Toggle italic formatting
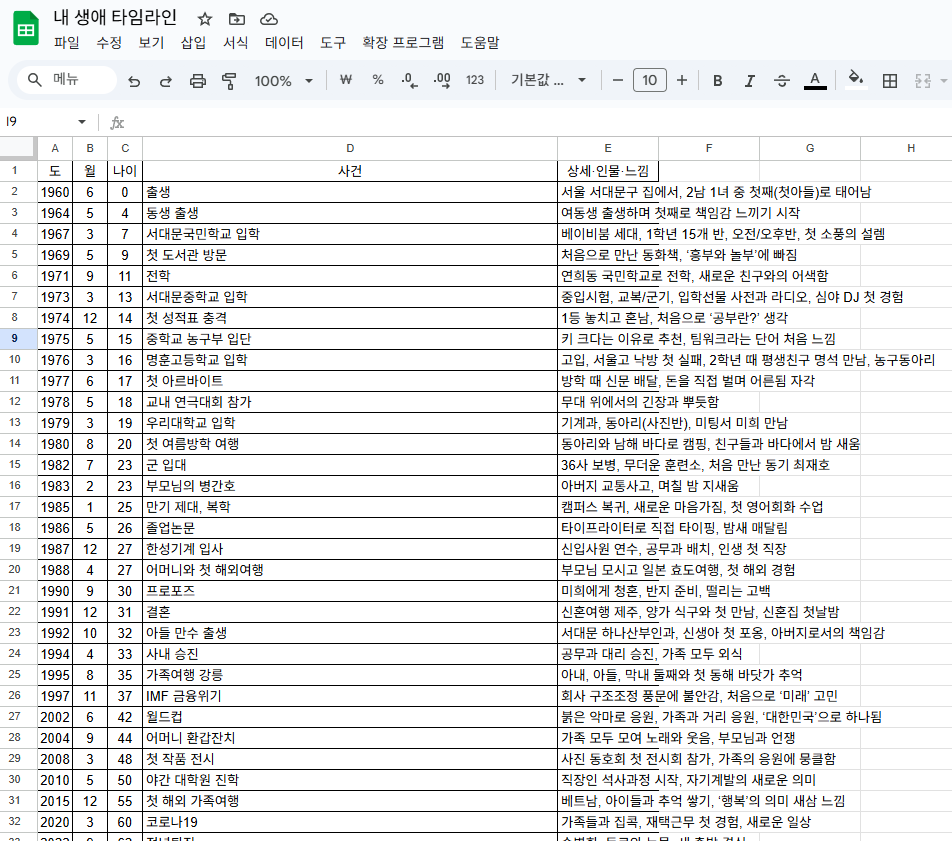Screen dimensions: 952x841 (x=750, y=80)
